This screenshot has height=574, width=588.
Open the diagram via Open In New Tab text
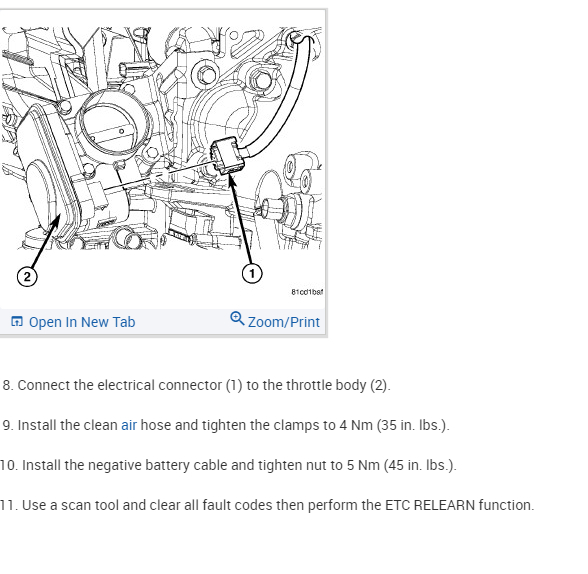82,322
